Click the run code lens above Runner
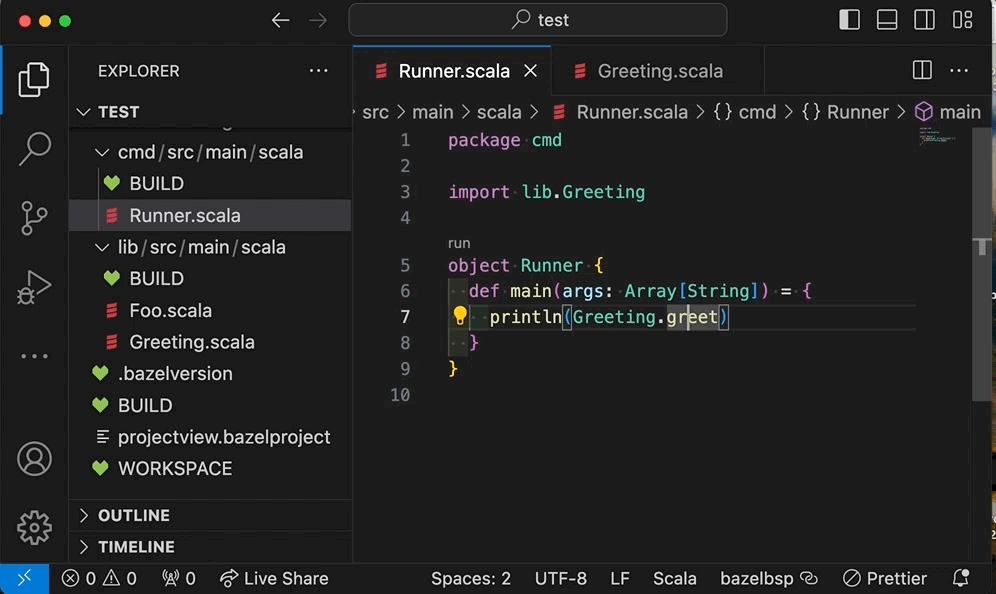Screen dimensions: 996x594 (x=459, y=243)
